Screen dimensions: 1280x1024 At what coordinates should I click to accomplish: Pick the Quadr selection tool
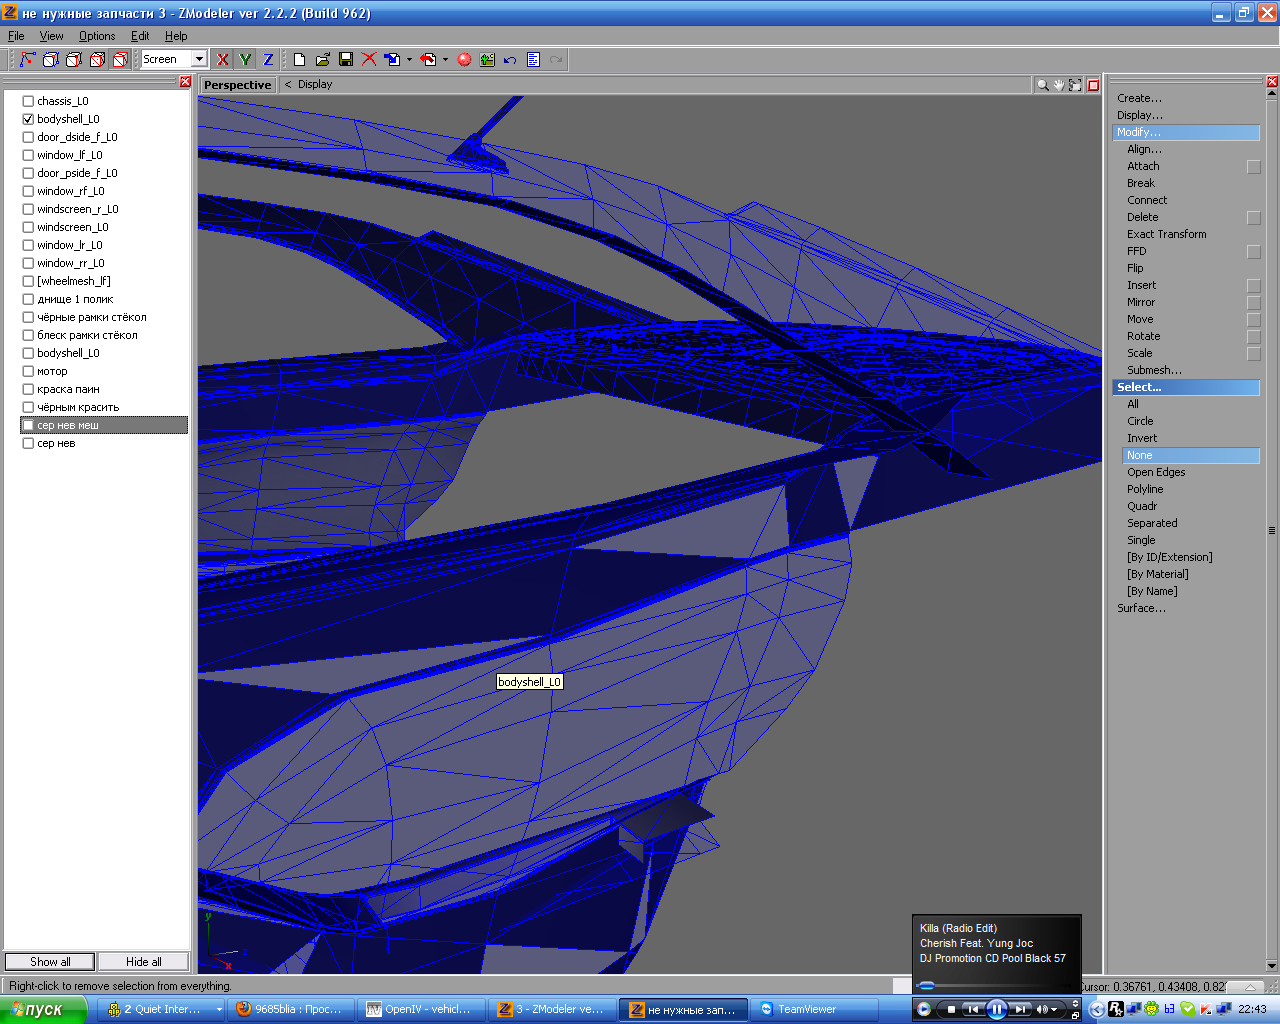pyautogui.click(x=1142, y=506)
